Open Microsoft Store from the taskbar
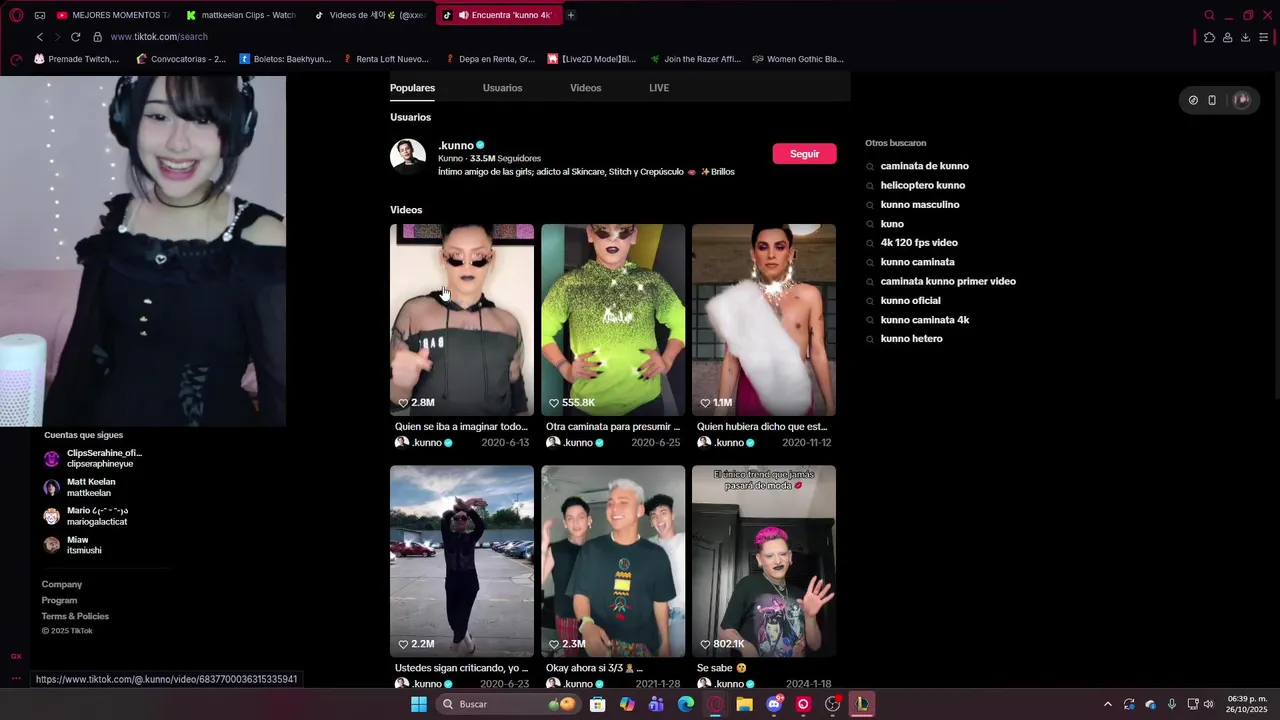Screen dimensions: 1280x720 pyautogui.click(x=597, y=704)
